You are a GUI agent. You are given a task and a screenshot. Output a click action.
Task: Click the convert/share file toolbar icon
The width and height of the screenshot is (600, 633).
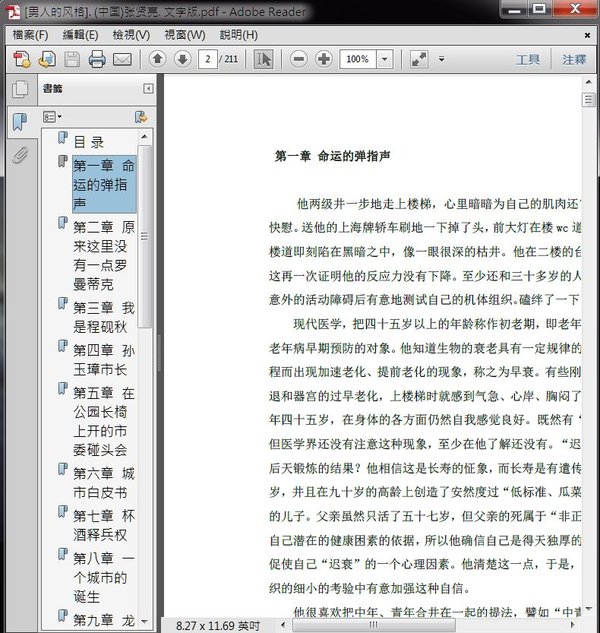coord(47,59)
